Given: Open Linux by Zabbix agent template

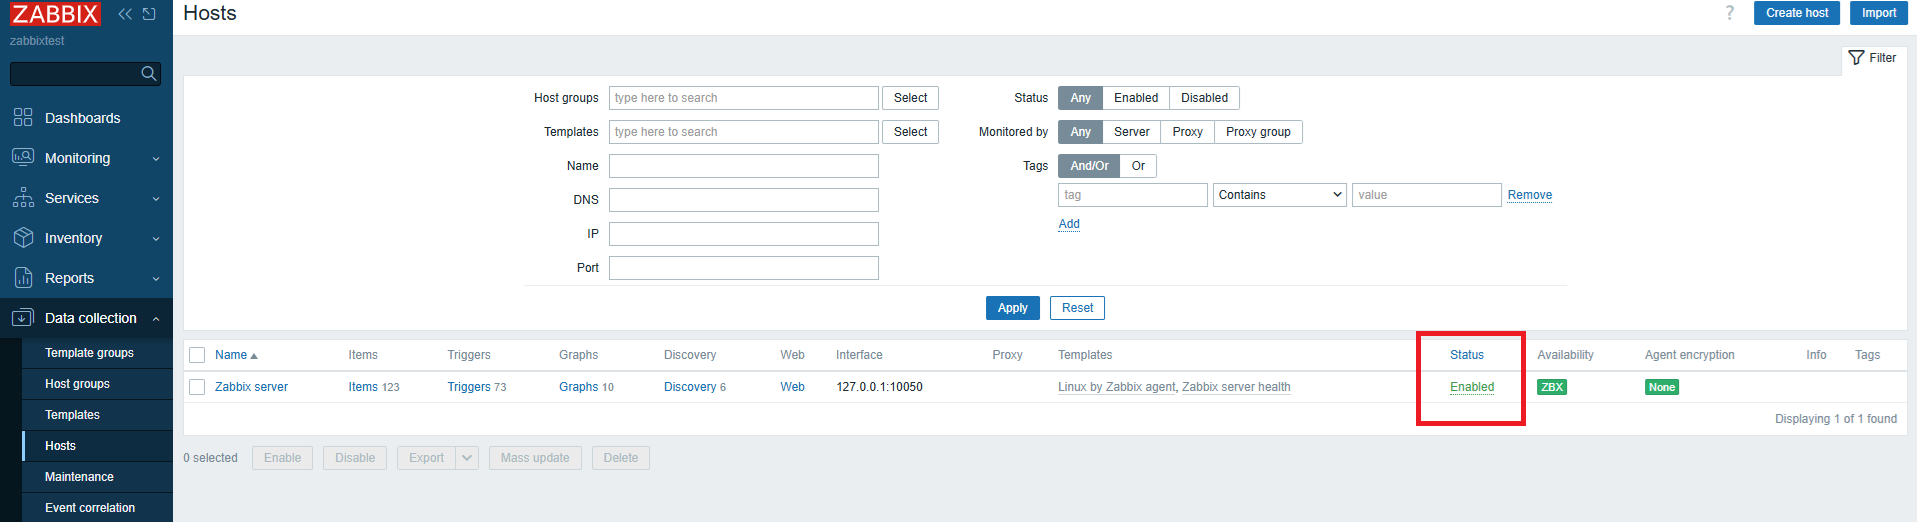Looking at the screenshot, I should pos(1117,387).
